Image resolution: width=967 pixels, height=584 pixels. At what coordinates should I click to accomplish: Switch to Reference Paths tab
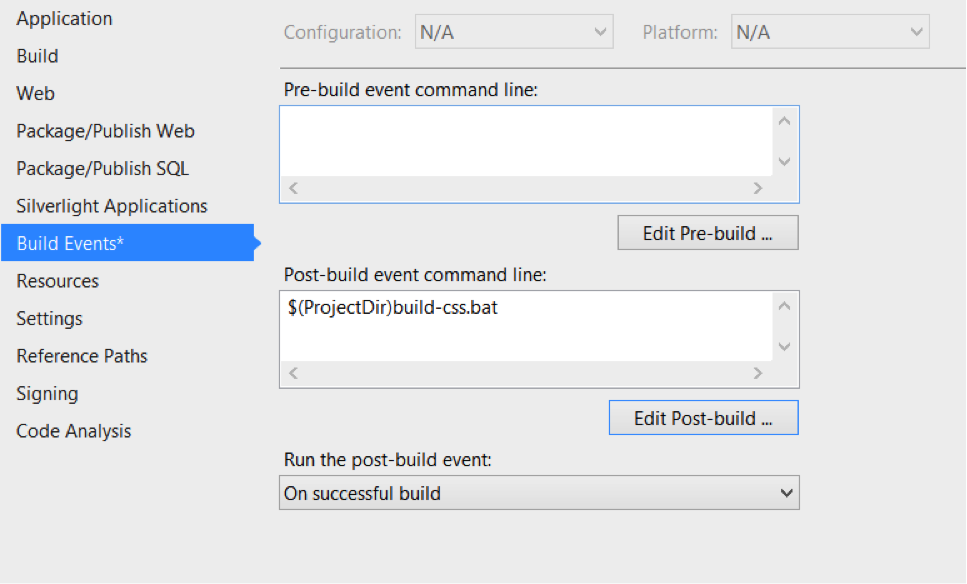pyautogui.click(x=82, y=356)
